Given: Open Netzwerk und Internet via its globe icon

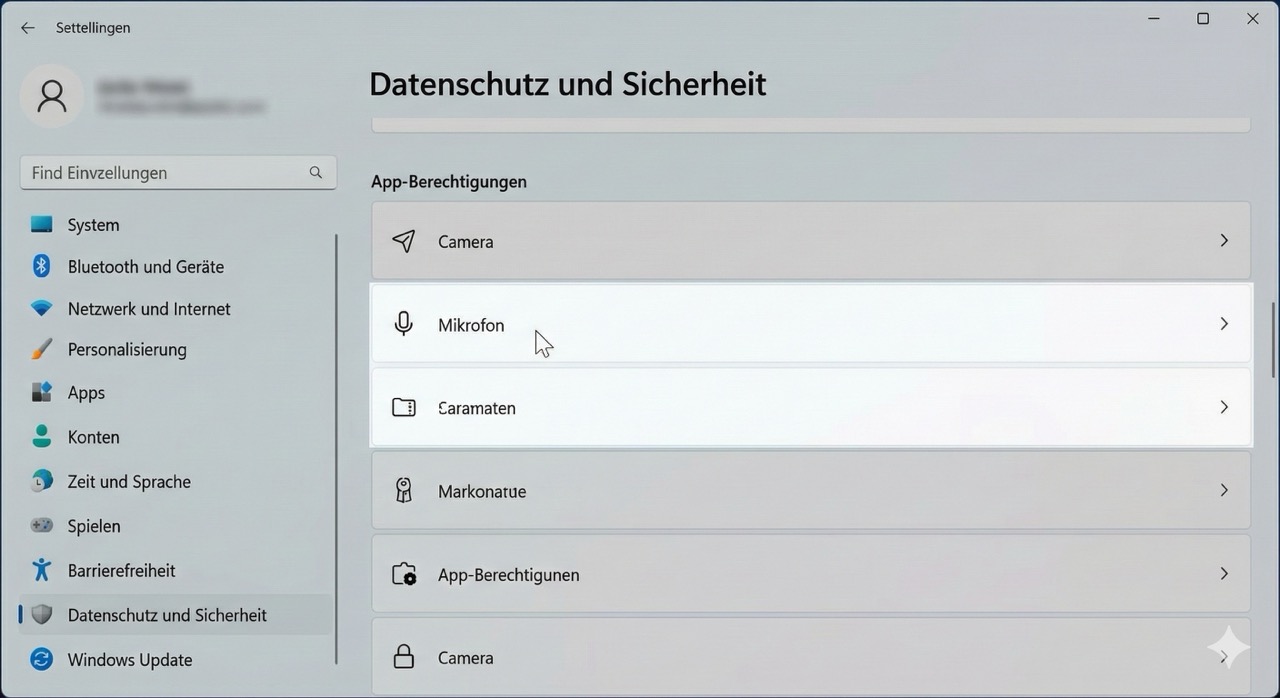Looking at the screenshot, I should pos(41,308).
